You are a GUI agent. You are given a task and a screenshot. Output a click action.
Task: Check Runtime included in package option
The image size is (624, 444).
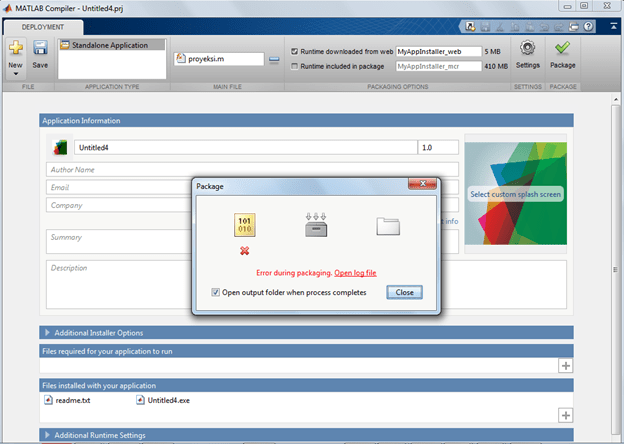click(293, 66)
